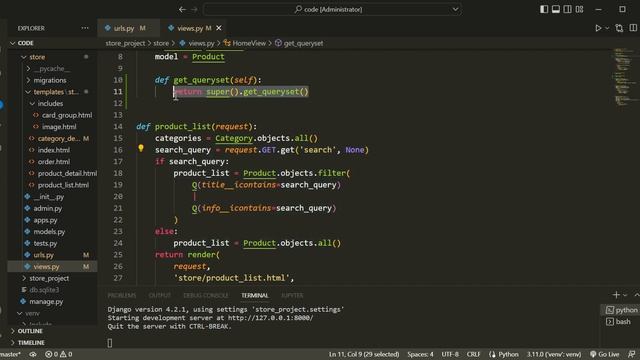The height and width of the screenshot is (360, 640).
Task: Select the bash terminal instance
Action: click(619, 322)
